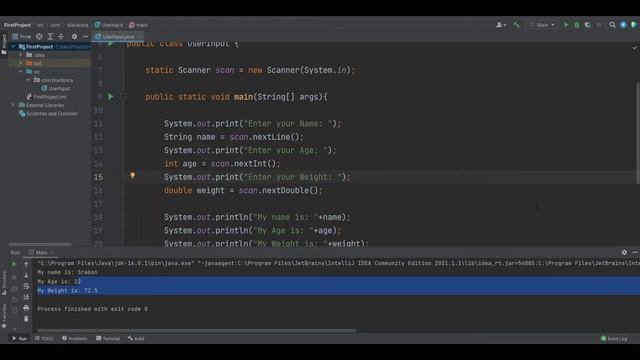Select FirstProject.iml file in tree
This screenshot has height=360, width=640.
[x=46, y=97]
